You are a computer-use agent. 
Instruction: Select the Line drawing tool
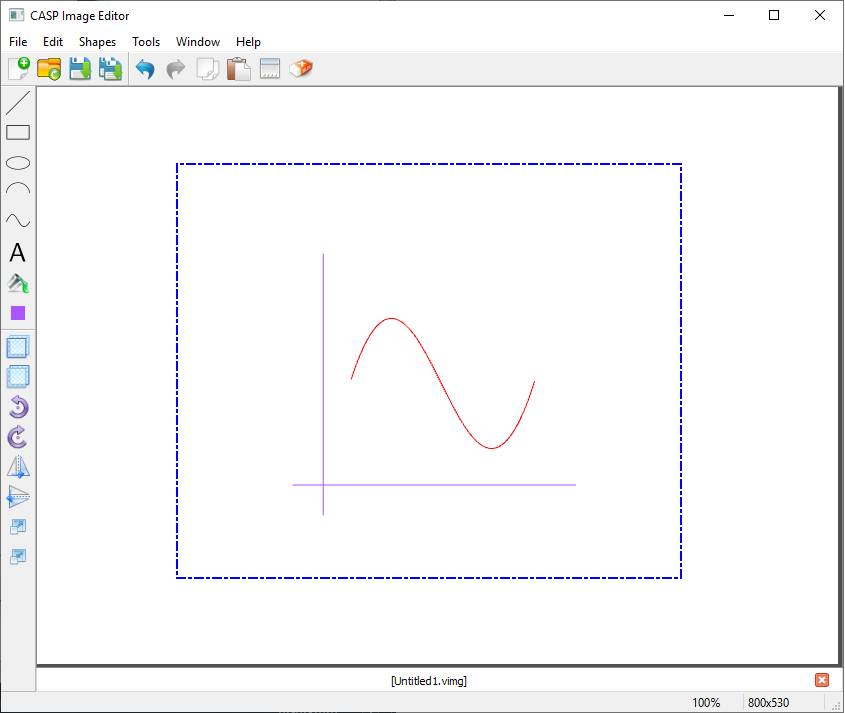coord(18,102)
